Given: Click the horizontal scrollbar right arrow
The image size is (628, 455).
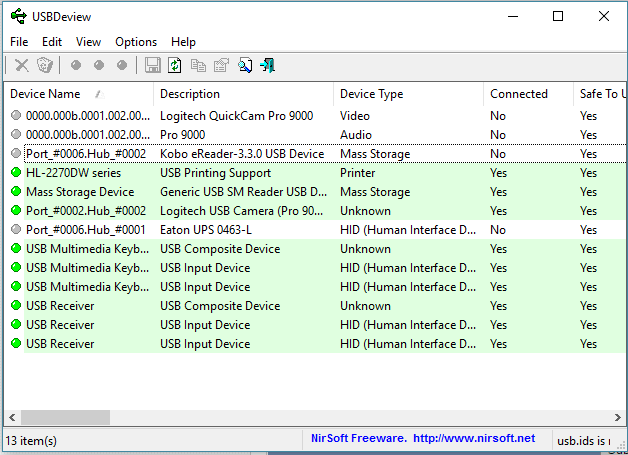Looking at the screenshot, I should click(x=616, y=417).
